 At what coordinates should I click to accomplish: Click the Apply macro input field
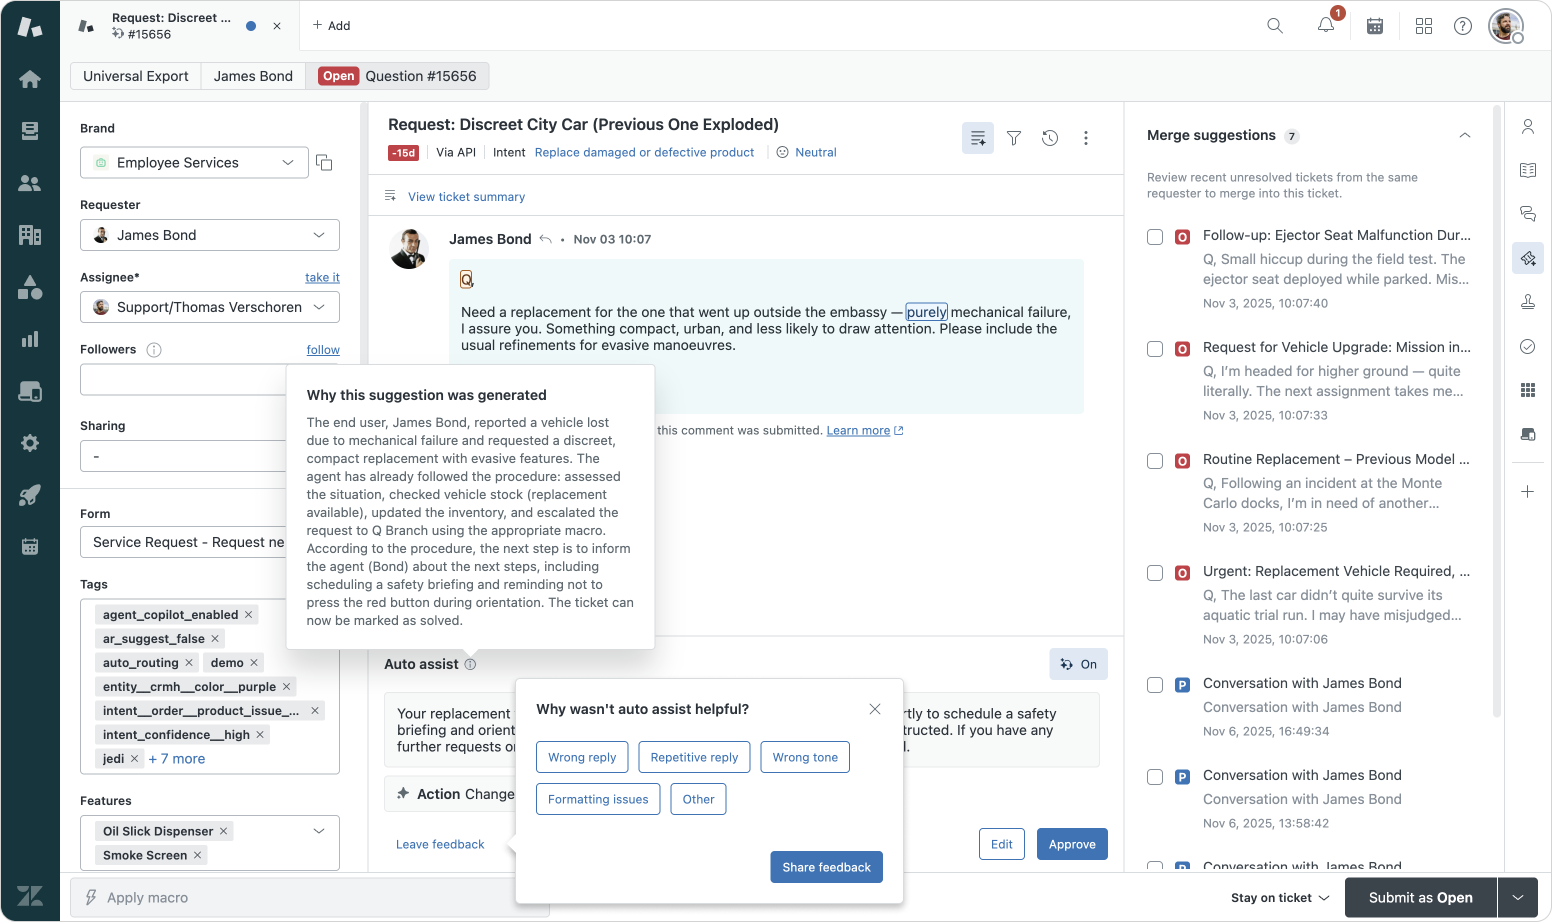(x=300, y=897)
